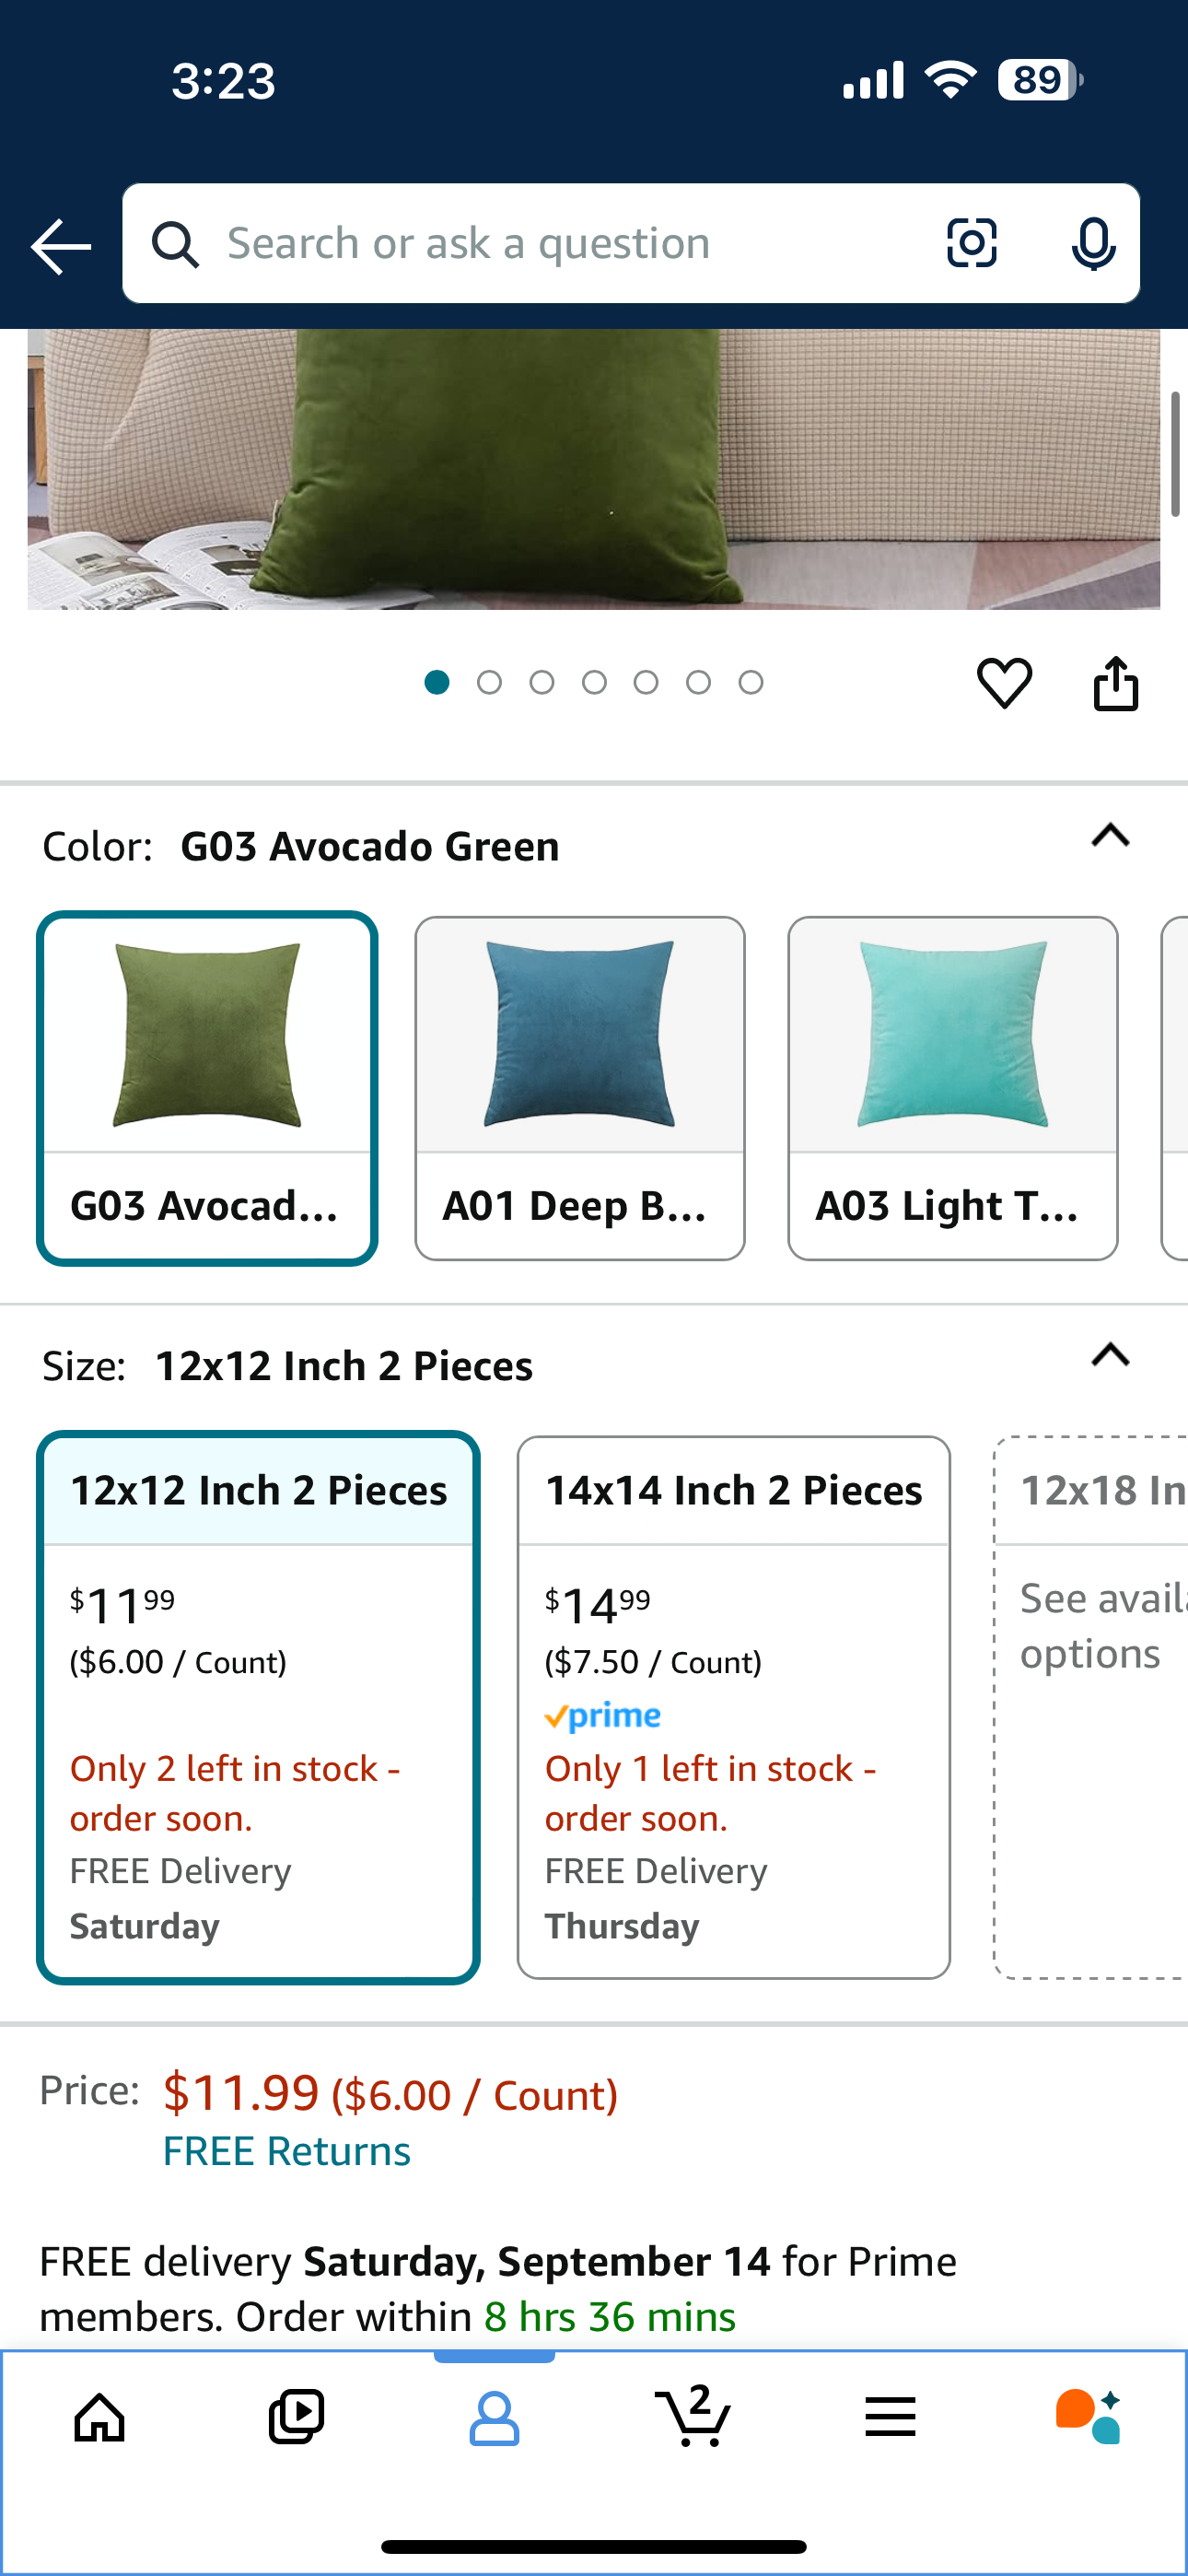Open the FREE Returns link
The image size is (1188, 2576).
(x=286, y=2151)
